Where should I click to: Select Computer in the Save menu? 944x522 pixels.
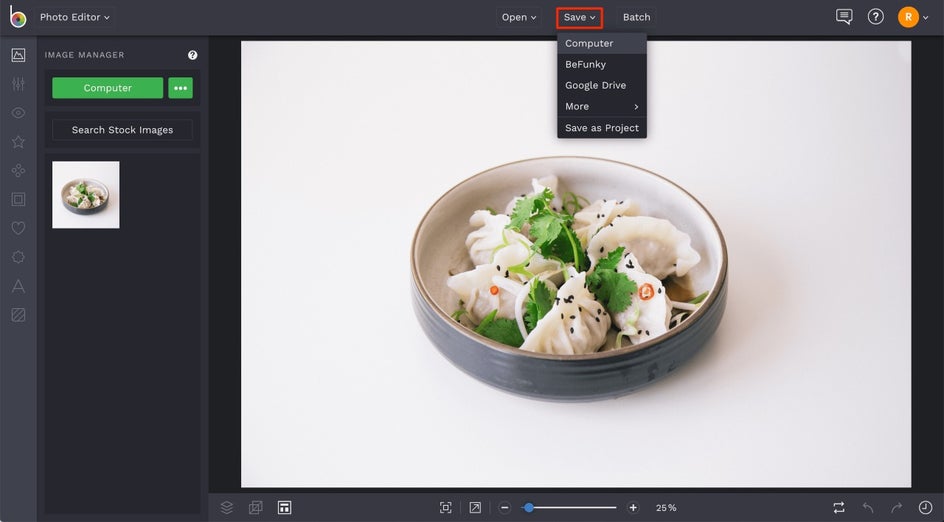tap(602, 43)
